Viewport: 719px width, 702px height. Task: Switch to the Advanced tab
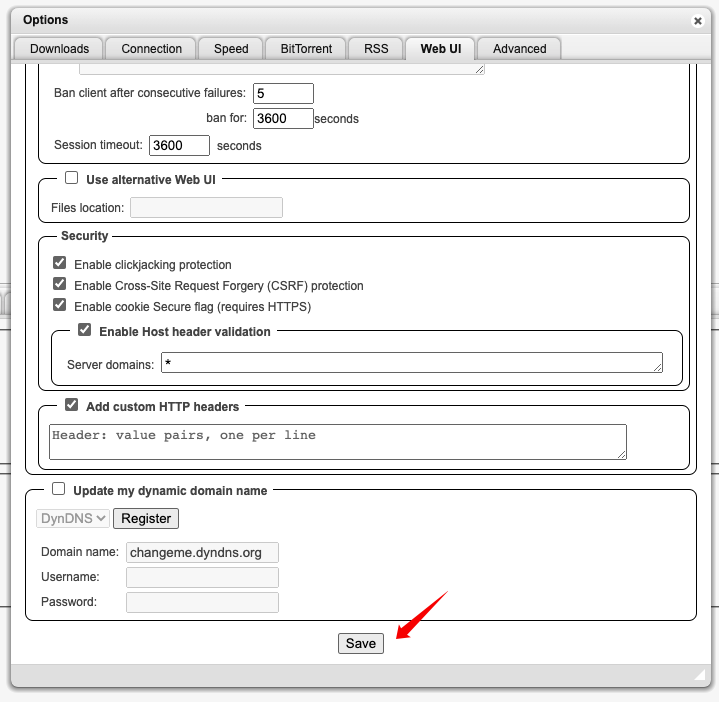pos(519,49)
